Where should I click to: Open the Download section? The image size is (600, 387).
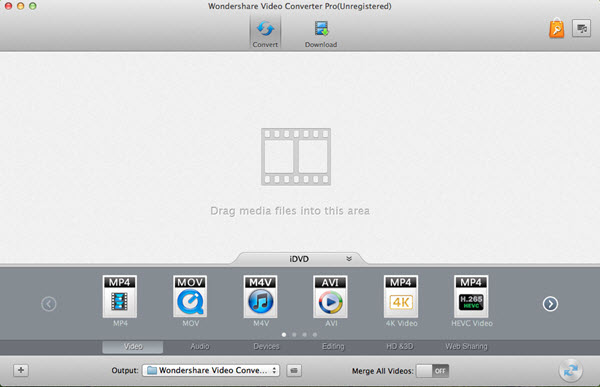pyautogui.click(x=321, y=34)
